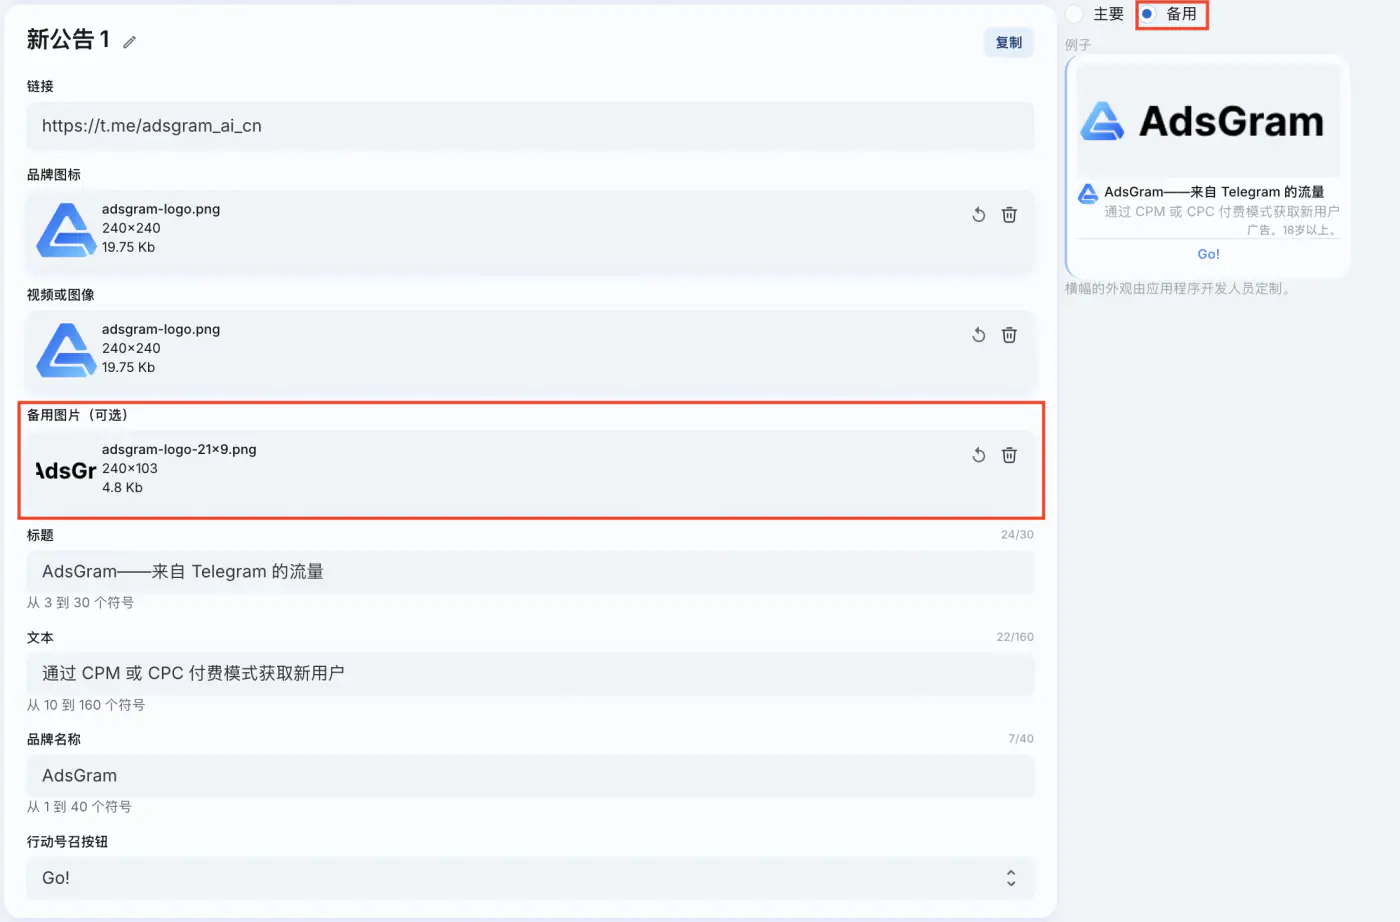
Task: Click the 新公告 1 heading
Action: (68, 40)
